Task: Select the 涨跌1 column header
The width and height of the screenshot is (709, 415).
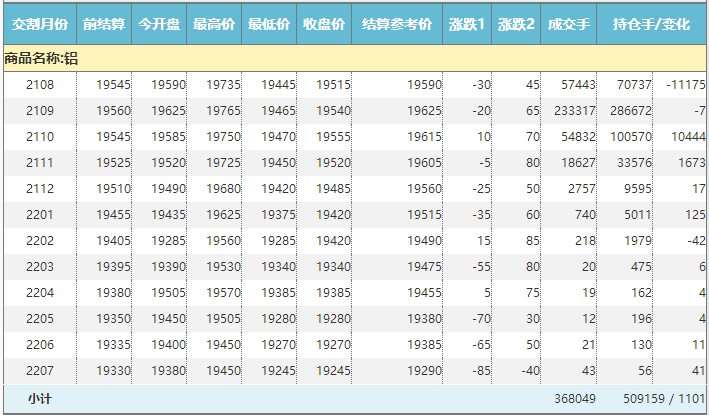Action: pos(467,23)
